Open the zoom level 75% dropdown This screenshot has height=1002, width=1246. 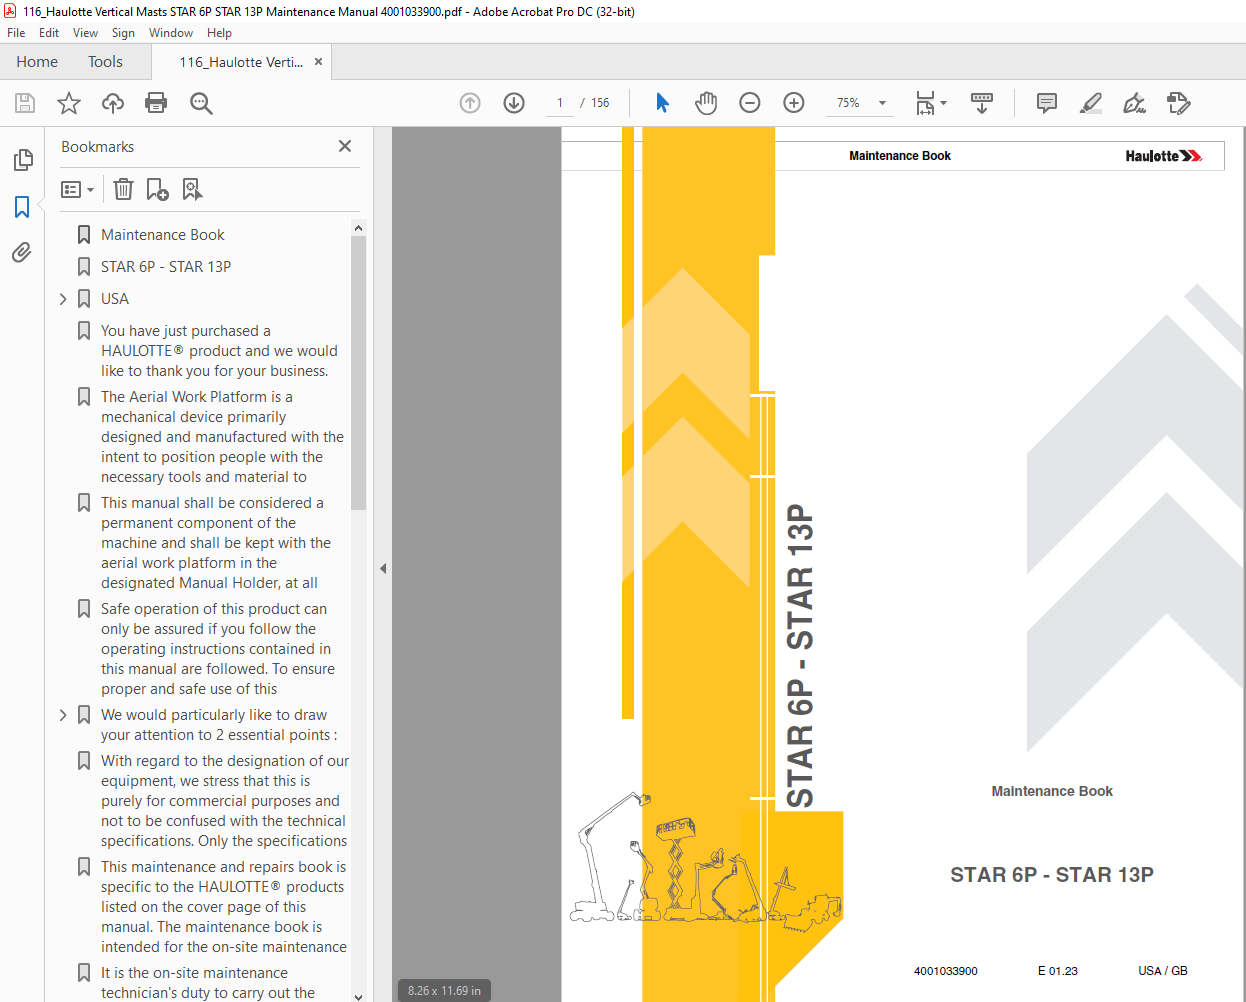pyautogui.click(x=860, y=103)
